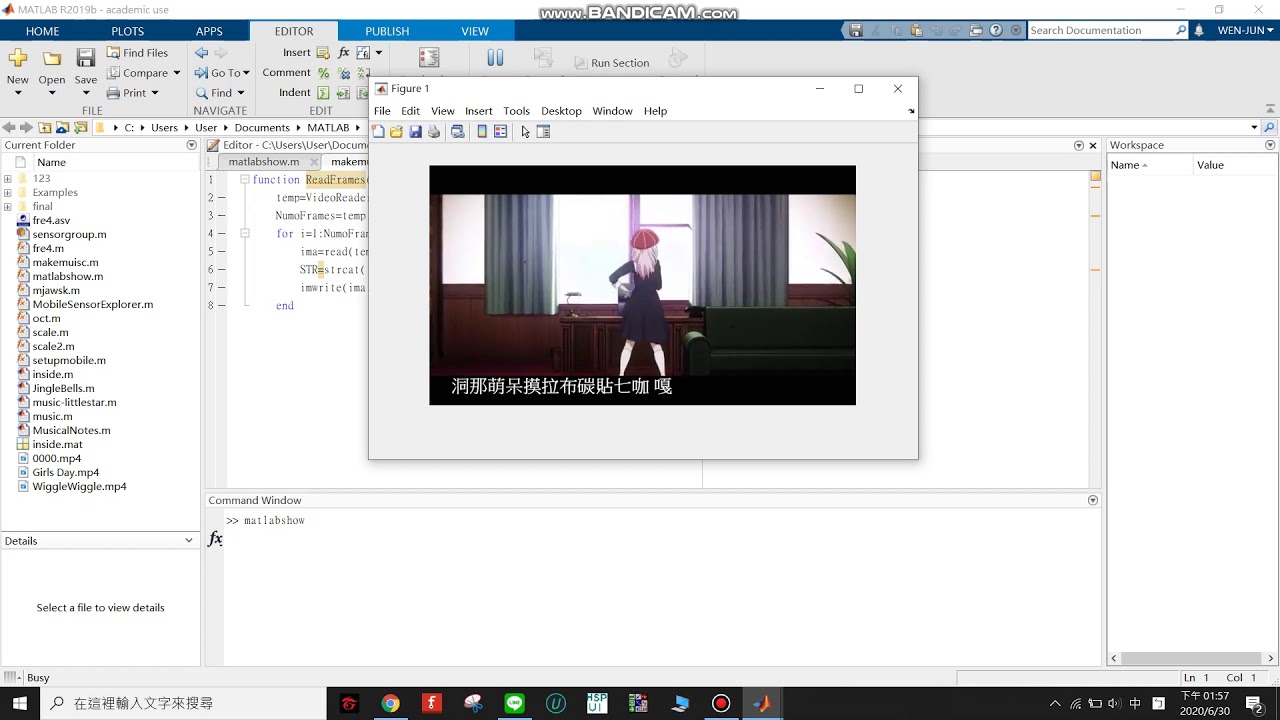Image resolution: width=1280 pixels, height=720 pixels.
Task: Click the percent Comment icon
Action: [x=323, y=73]
